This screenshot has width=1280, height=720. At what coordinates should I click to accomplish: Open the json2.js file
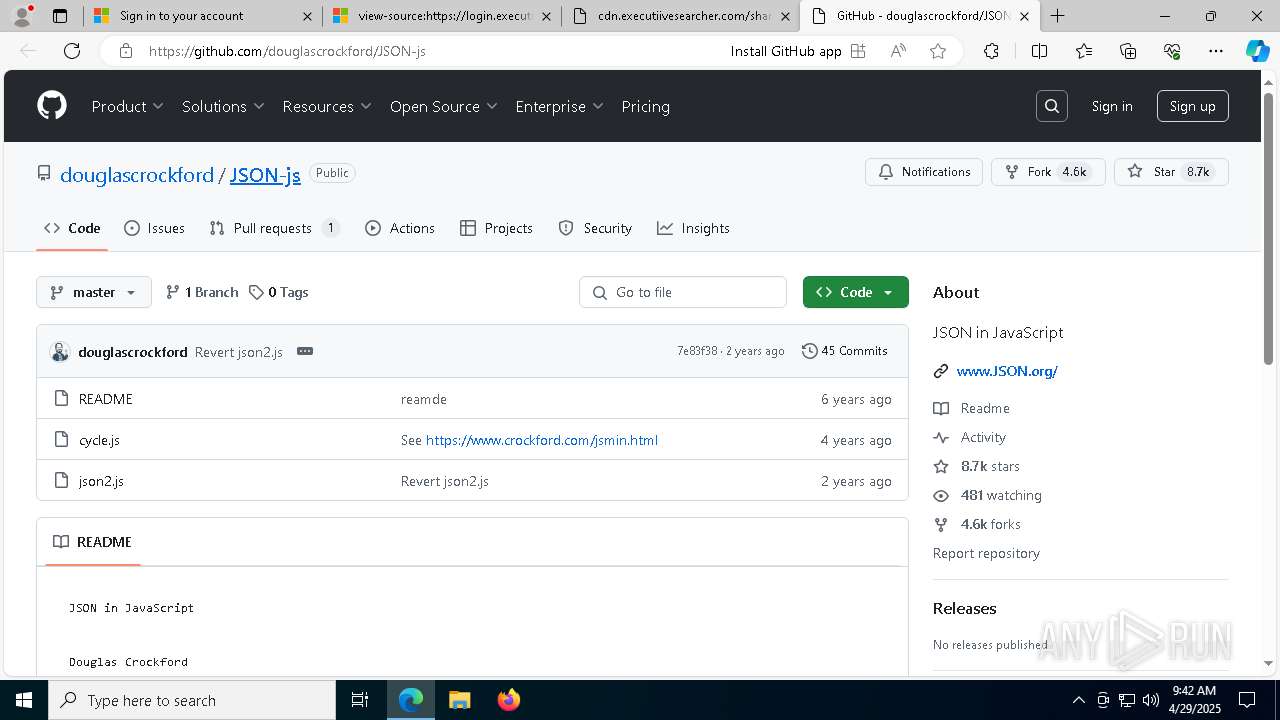[101, 481]
